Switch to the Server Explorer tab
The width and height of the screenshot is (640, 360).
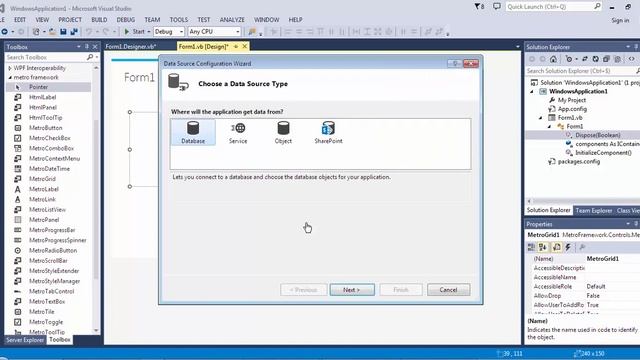[25, 340]
